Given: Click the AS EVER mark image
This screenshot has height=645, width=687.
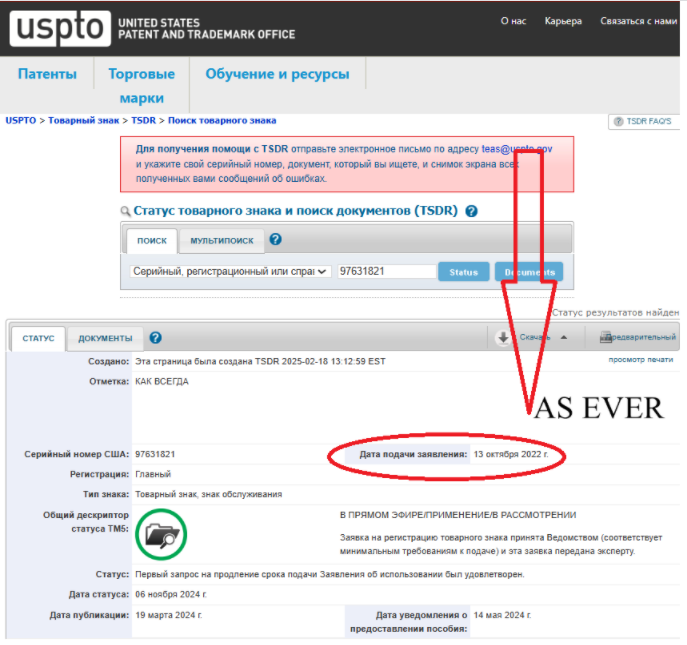Looking at the screenshot, I should click(x=598, y=408).
